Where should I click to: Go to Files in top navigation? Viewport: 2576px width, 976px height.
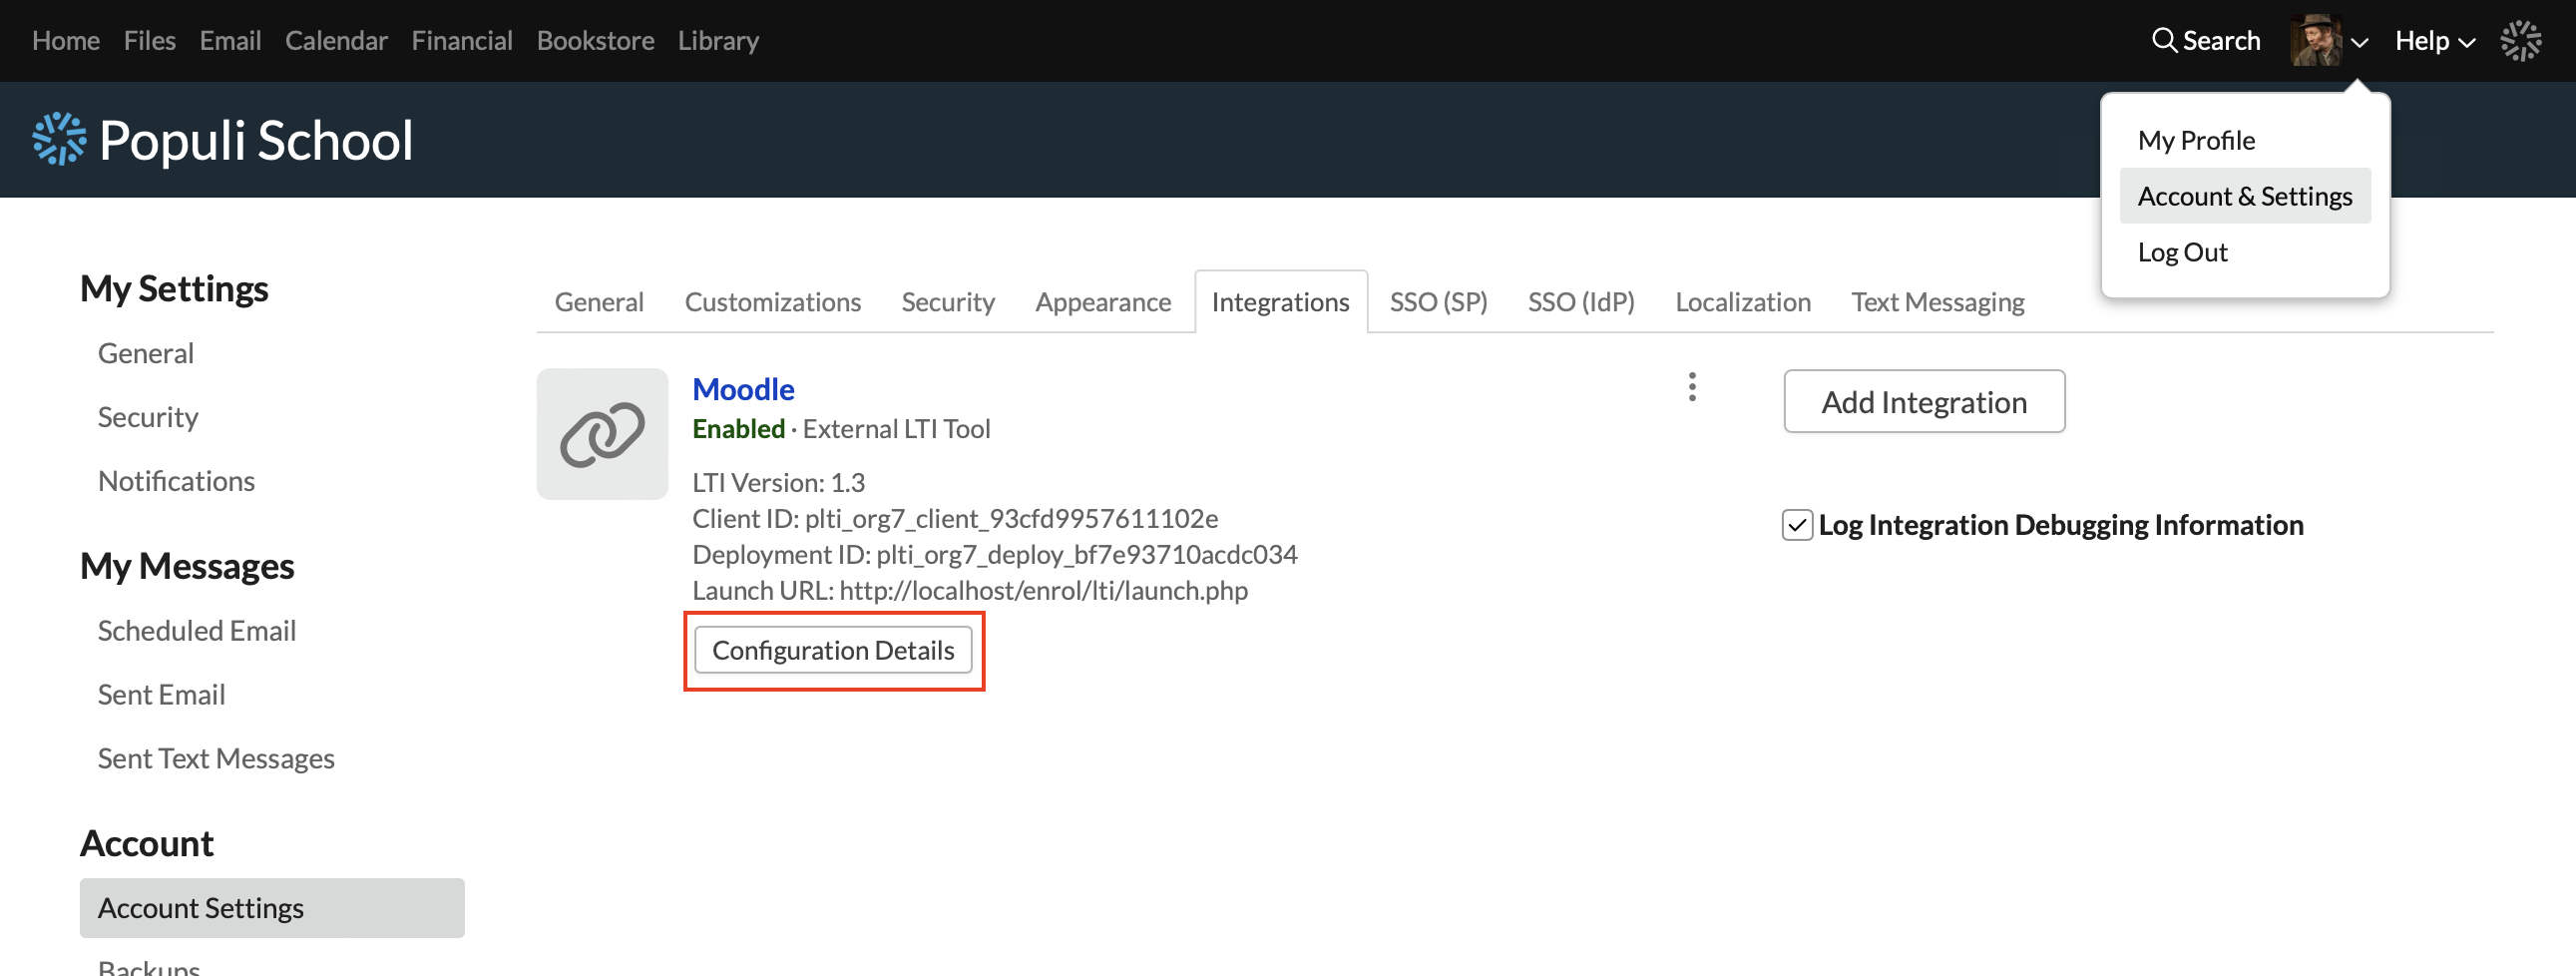tap(150, 40)
